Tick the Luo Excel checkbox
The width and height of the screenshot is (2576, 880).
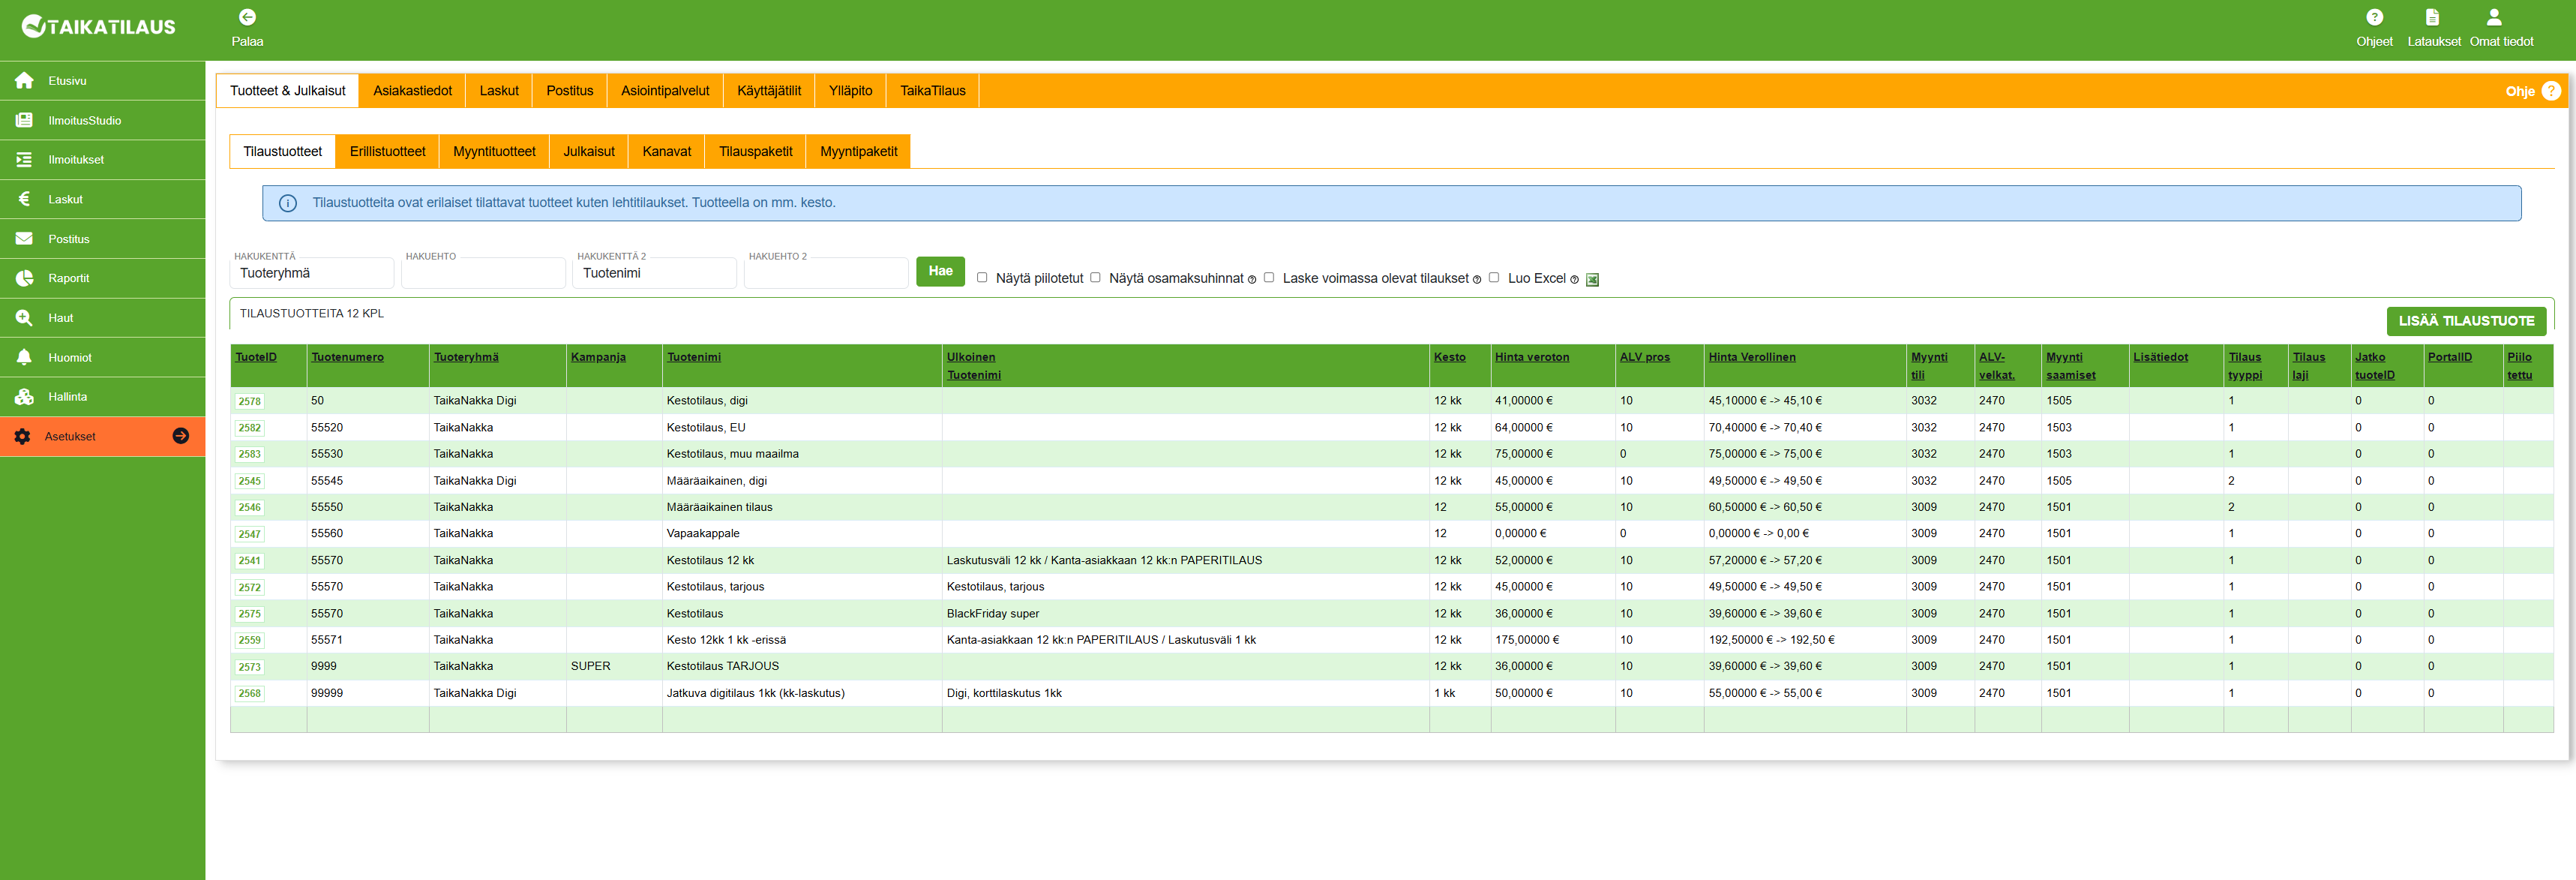click(x=1494, y=278)
